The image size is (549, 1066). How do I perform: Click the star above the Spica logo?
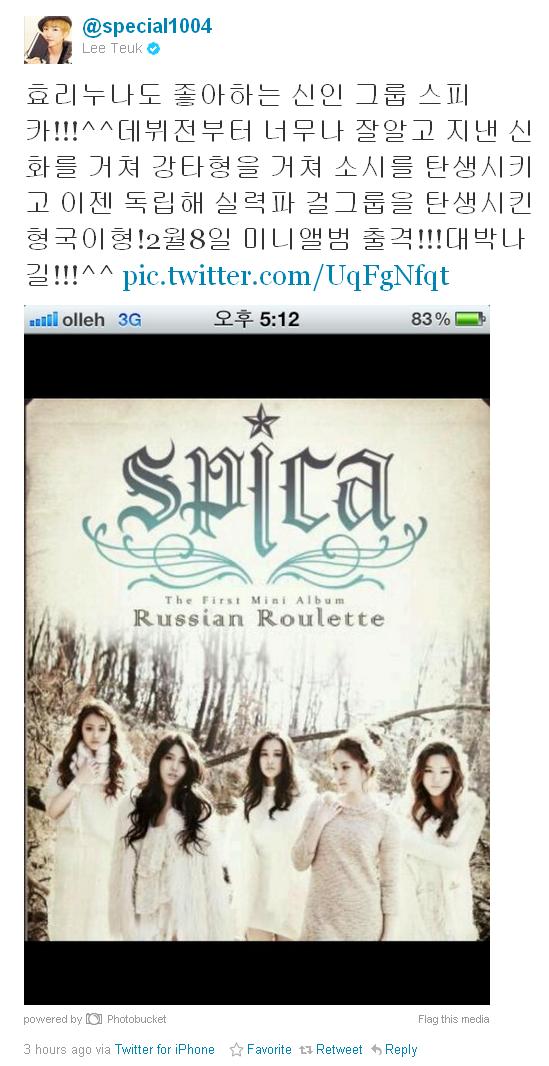[x=261, y=422]
